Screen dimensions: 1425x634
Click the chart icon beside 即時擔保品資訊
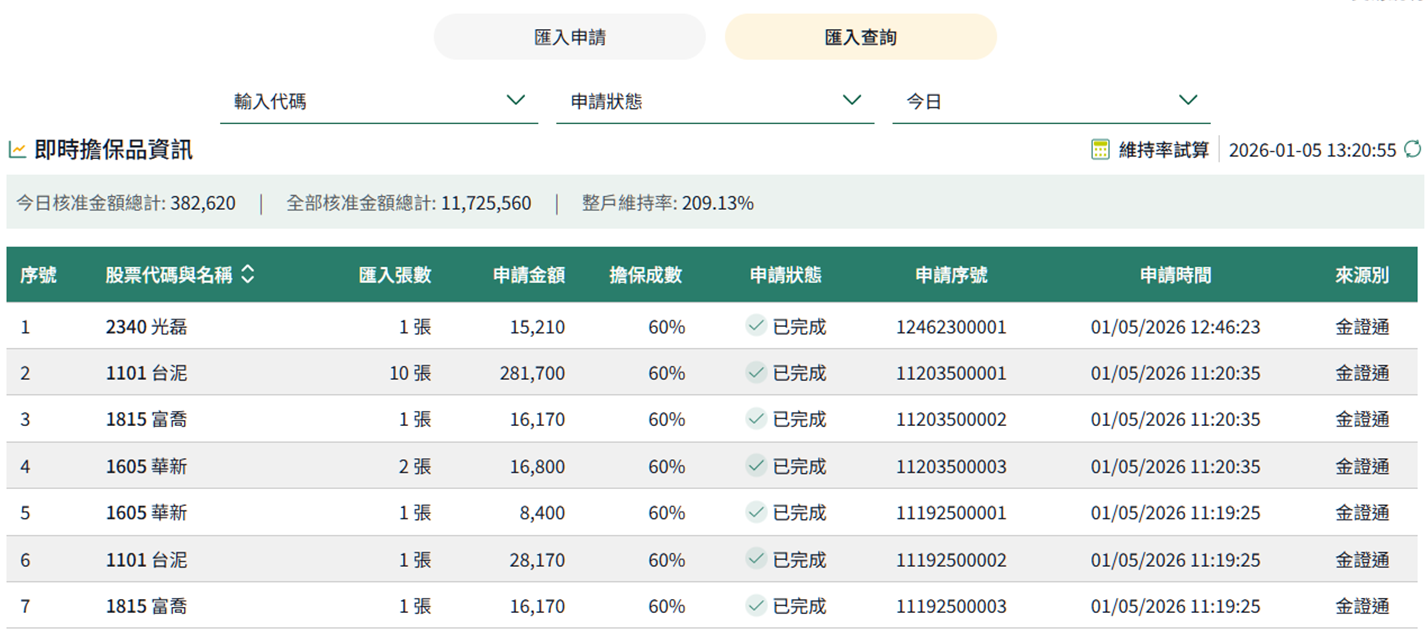pyautogui.click(x=17, y=150)
